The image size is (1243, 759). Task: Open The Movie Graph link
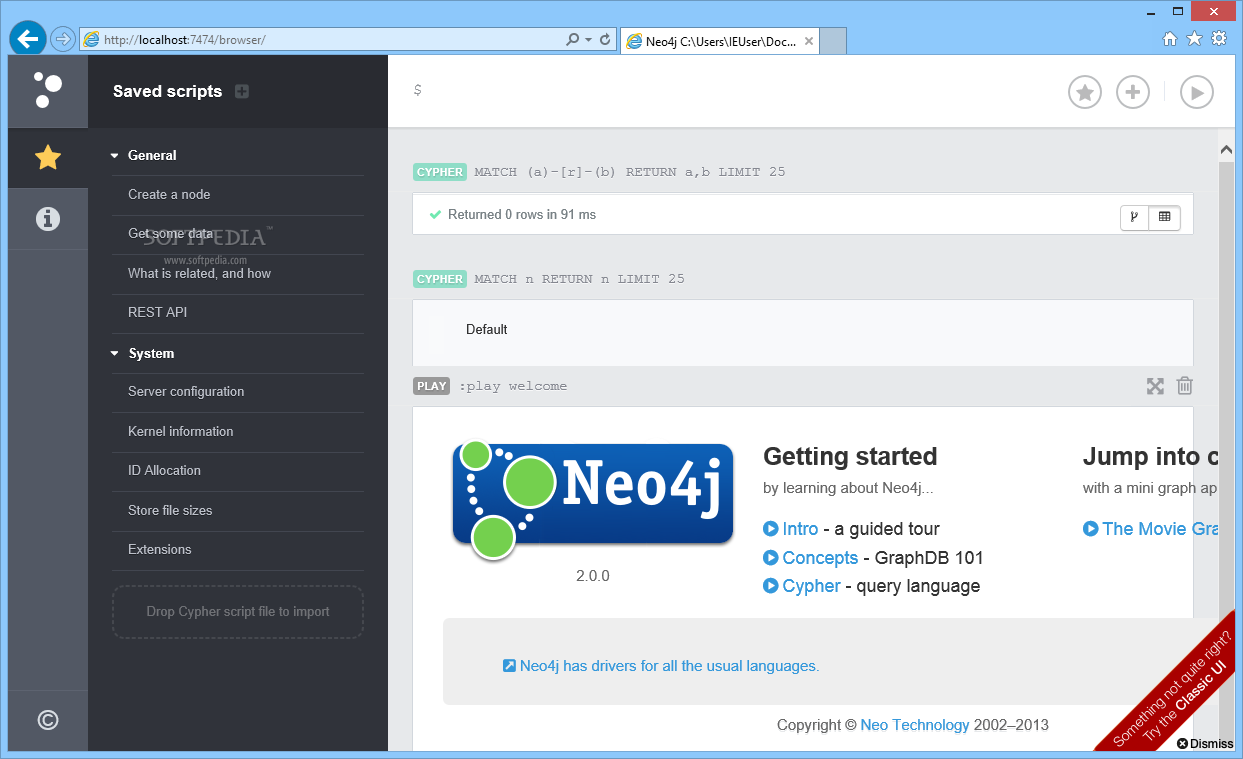[1150, 529]
